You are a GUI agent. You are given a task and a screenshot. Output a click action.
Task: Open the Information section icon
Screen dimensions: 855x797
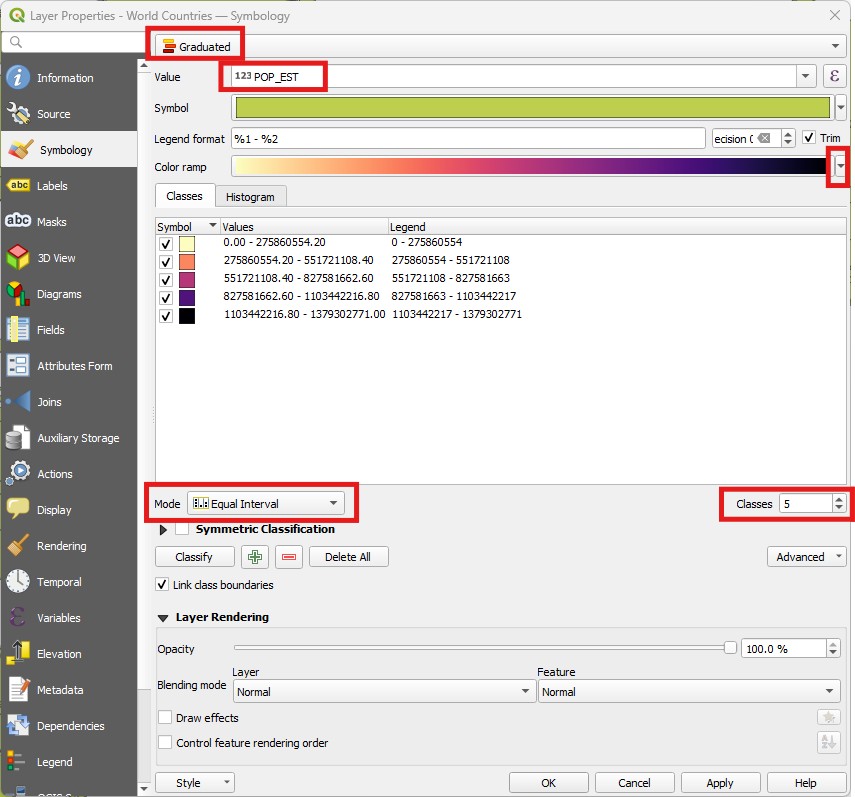pyautogui.click(x=18, y=78)
